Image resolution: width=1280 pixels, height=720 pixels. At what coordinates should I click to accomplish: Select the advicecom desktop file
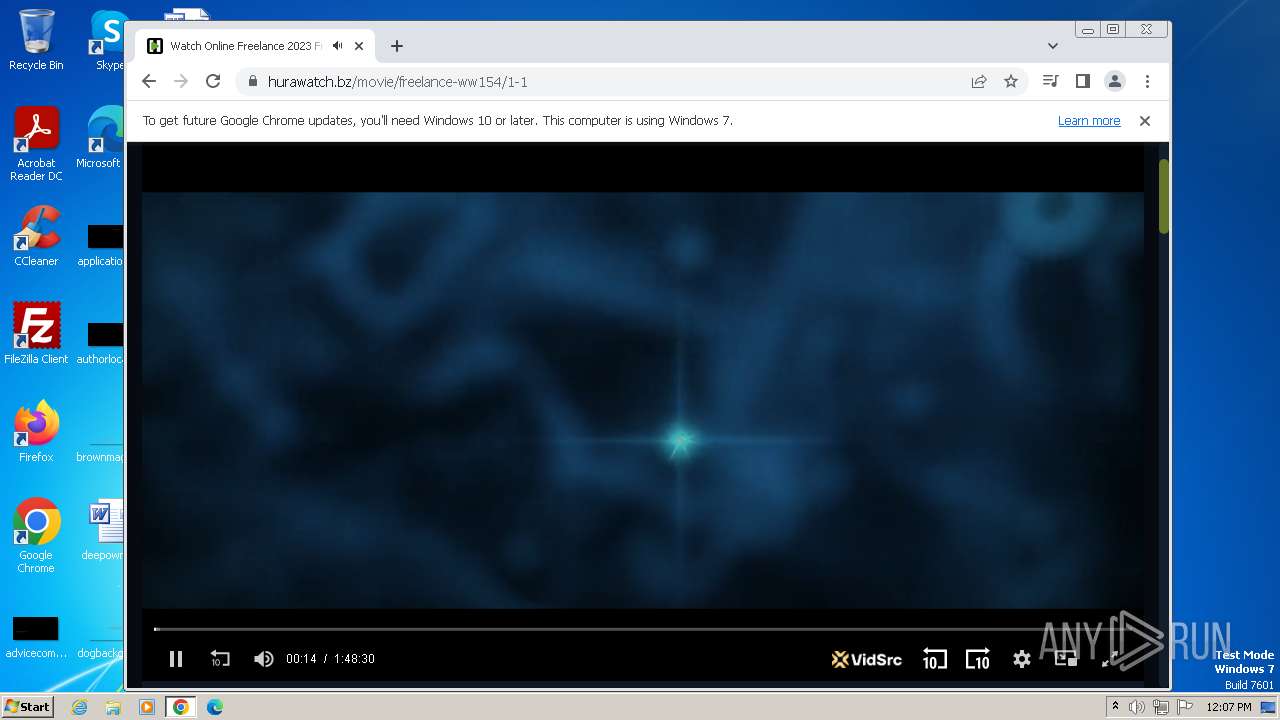[x=36, y=638]
